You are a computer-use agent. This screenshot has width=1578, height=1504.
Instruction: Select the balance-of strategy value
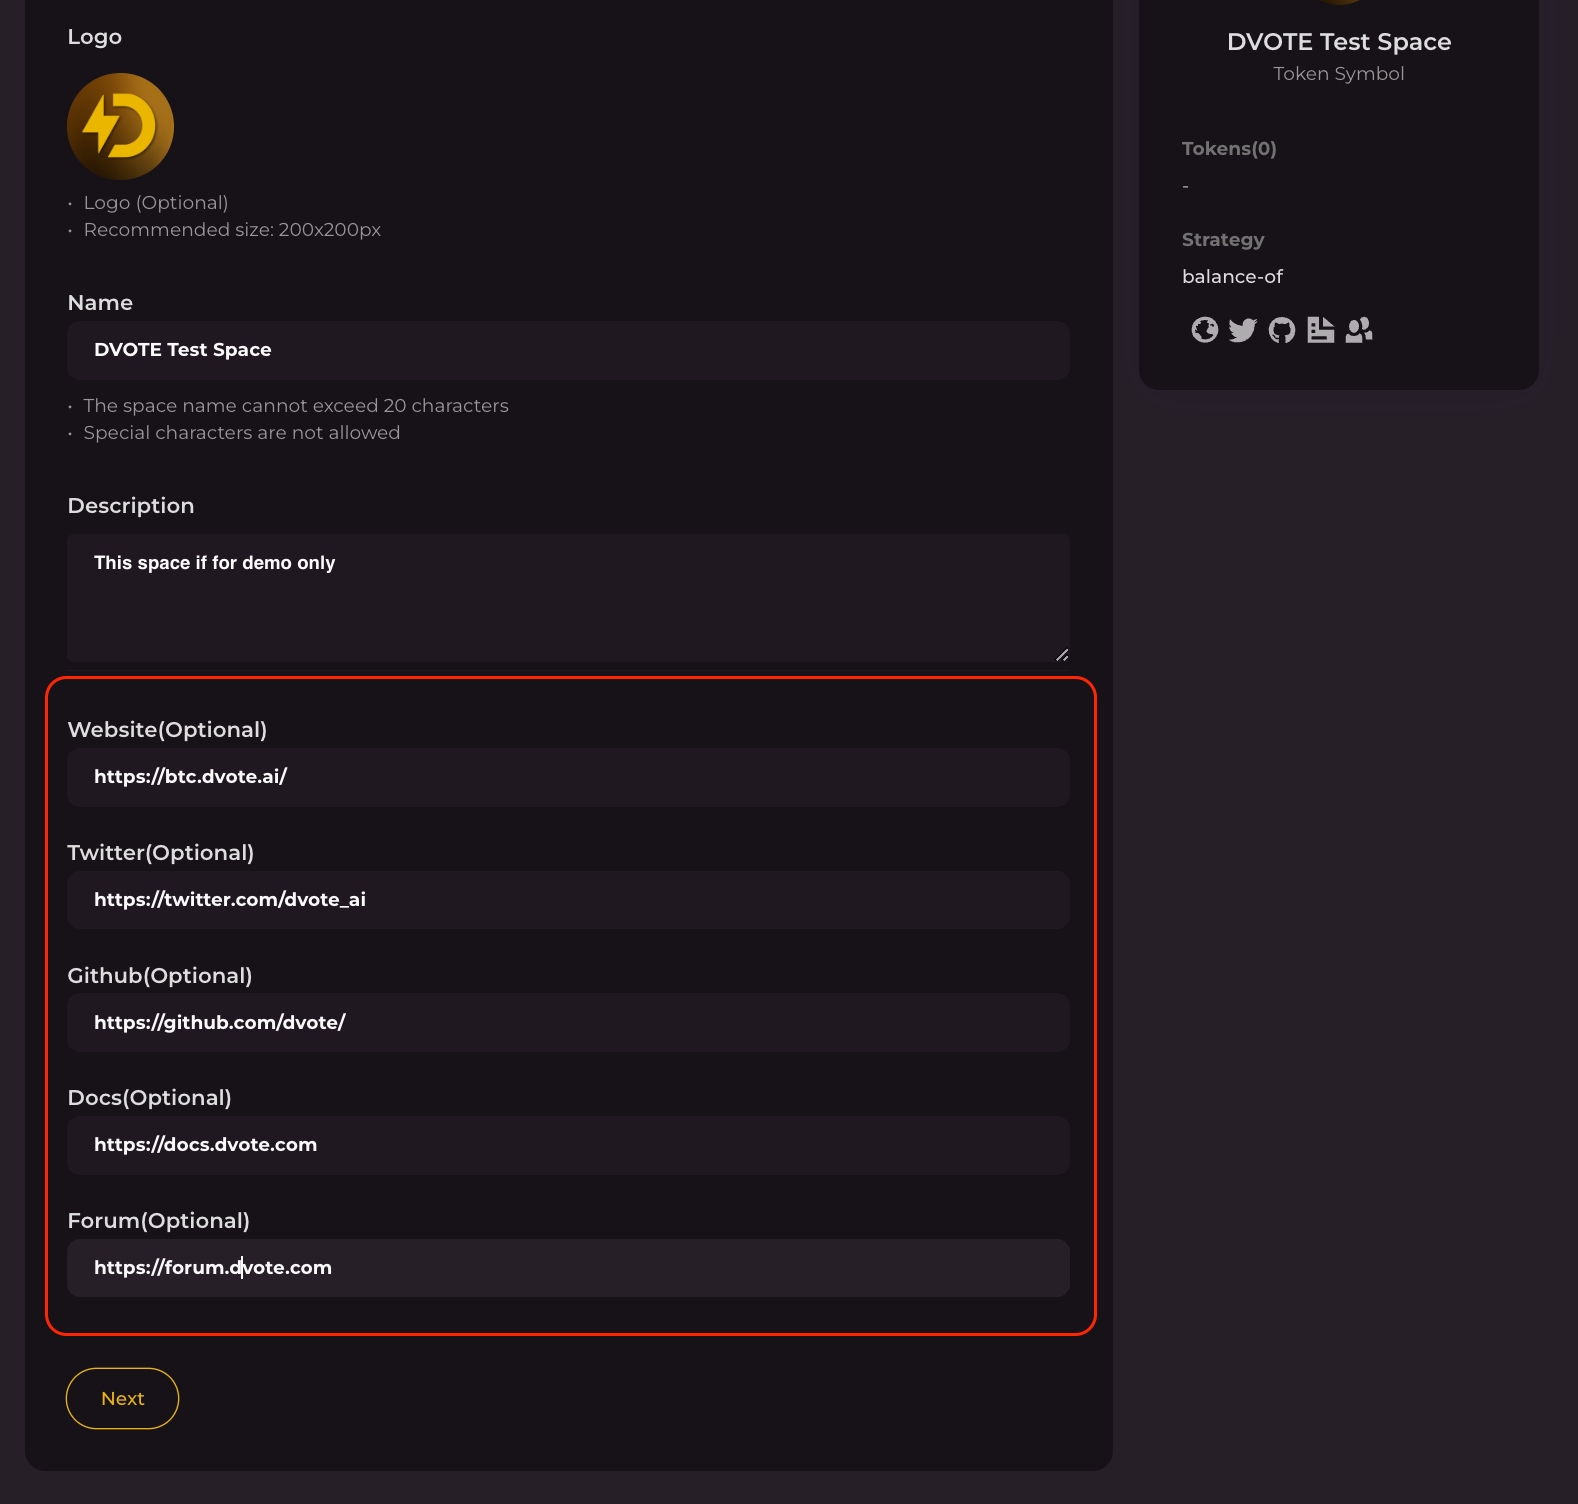1232,277
